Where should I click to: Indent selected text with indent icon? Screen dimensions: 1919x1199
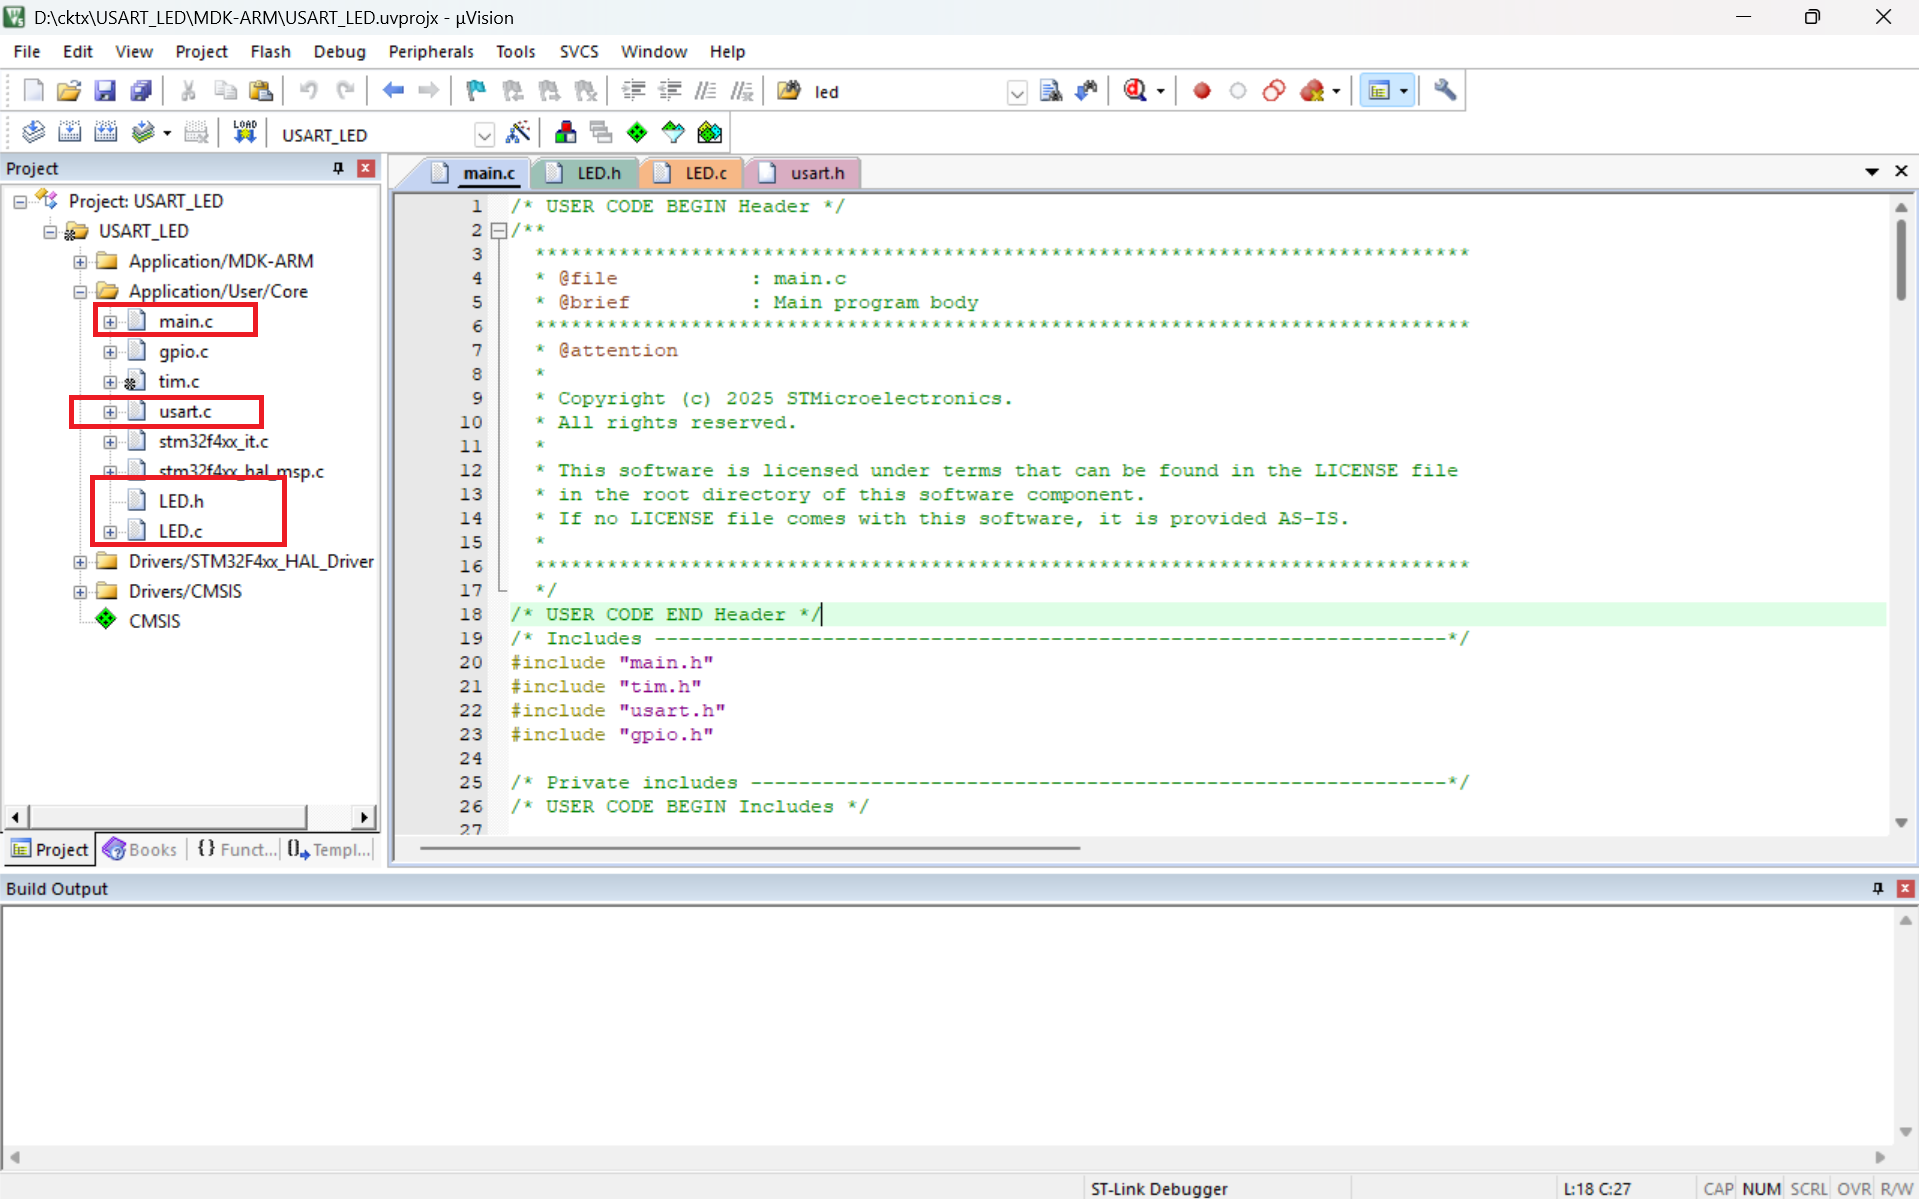point(633,91)
